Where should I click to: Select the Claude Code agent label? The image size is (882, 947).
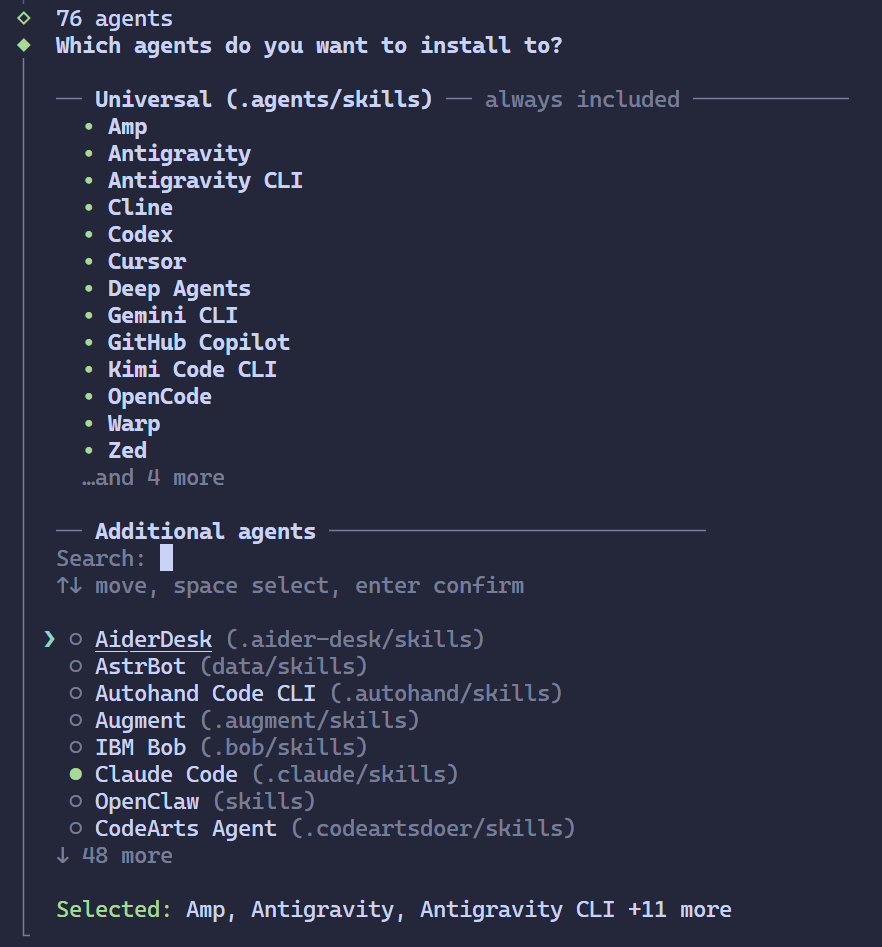[166, 774]
